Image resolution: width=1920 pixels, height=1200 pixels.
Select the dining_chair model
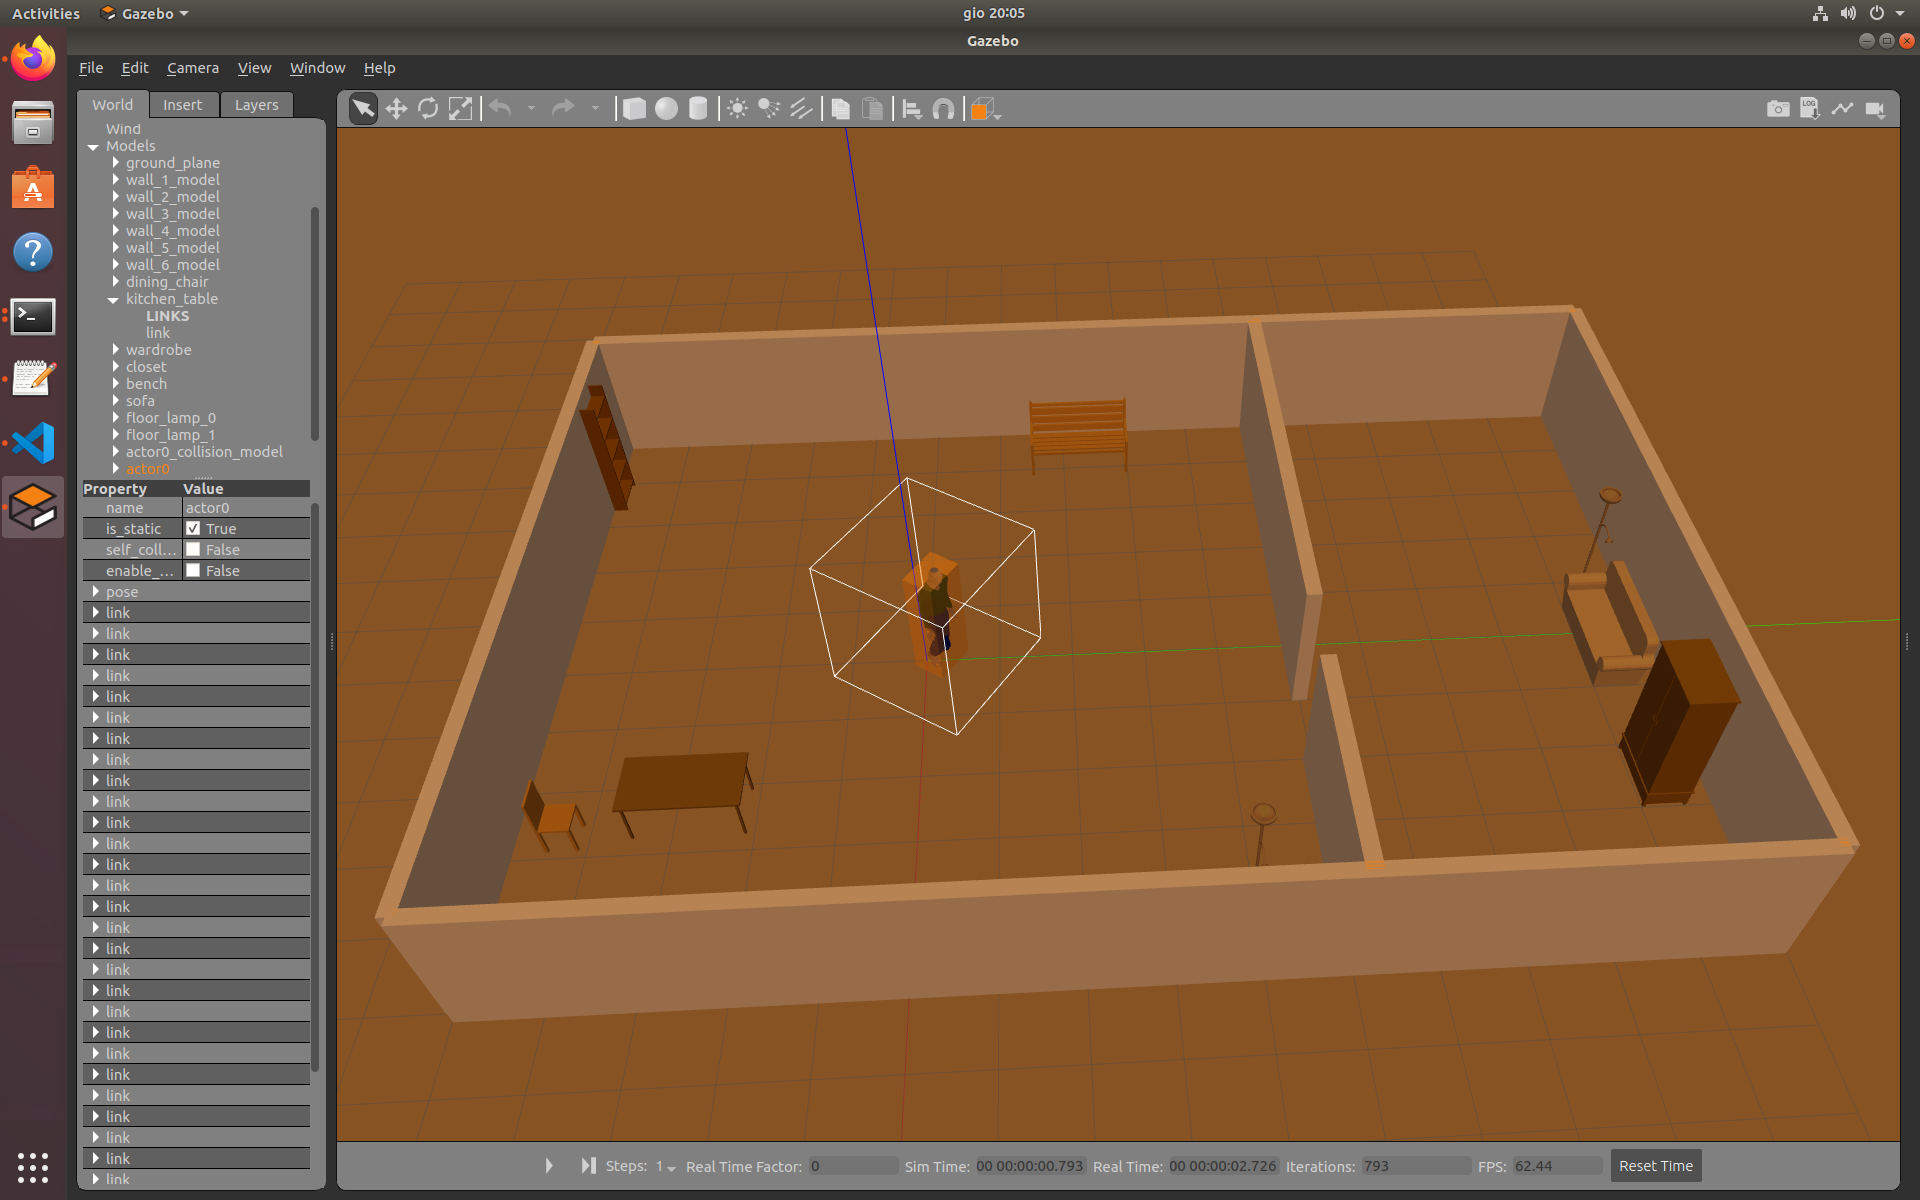167,282
